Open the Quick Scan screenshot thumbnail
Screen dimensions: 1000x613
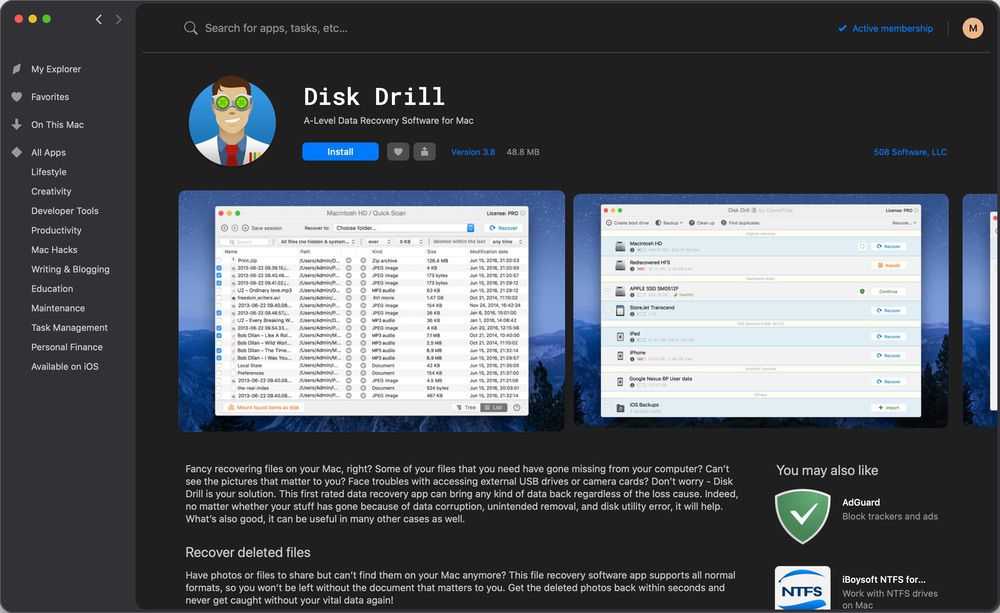pyautogui.click(x=372, y=311)
